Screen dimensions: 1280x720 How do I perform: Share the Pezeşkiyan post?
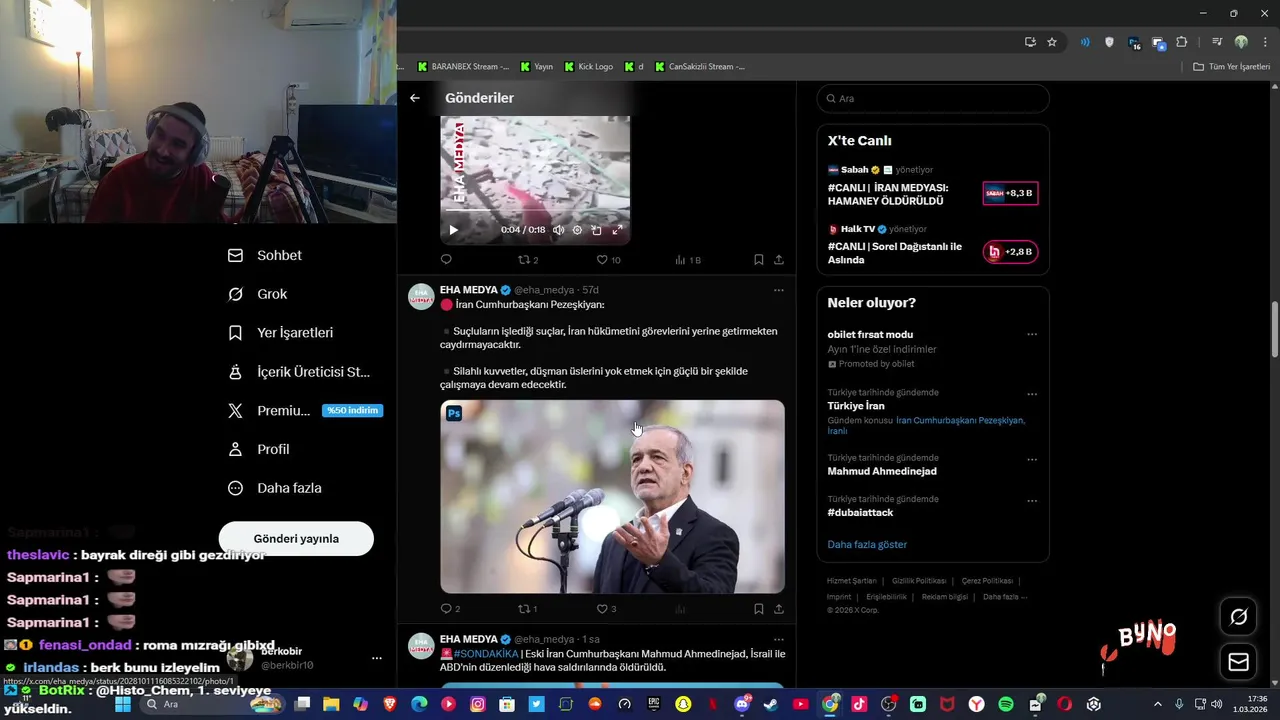(779, 609)
